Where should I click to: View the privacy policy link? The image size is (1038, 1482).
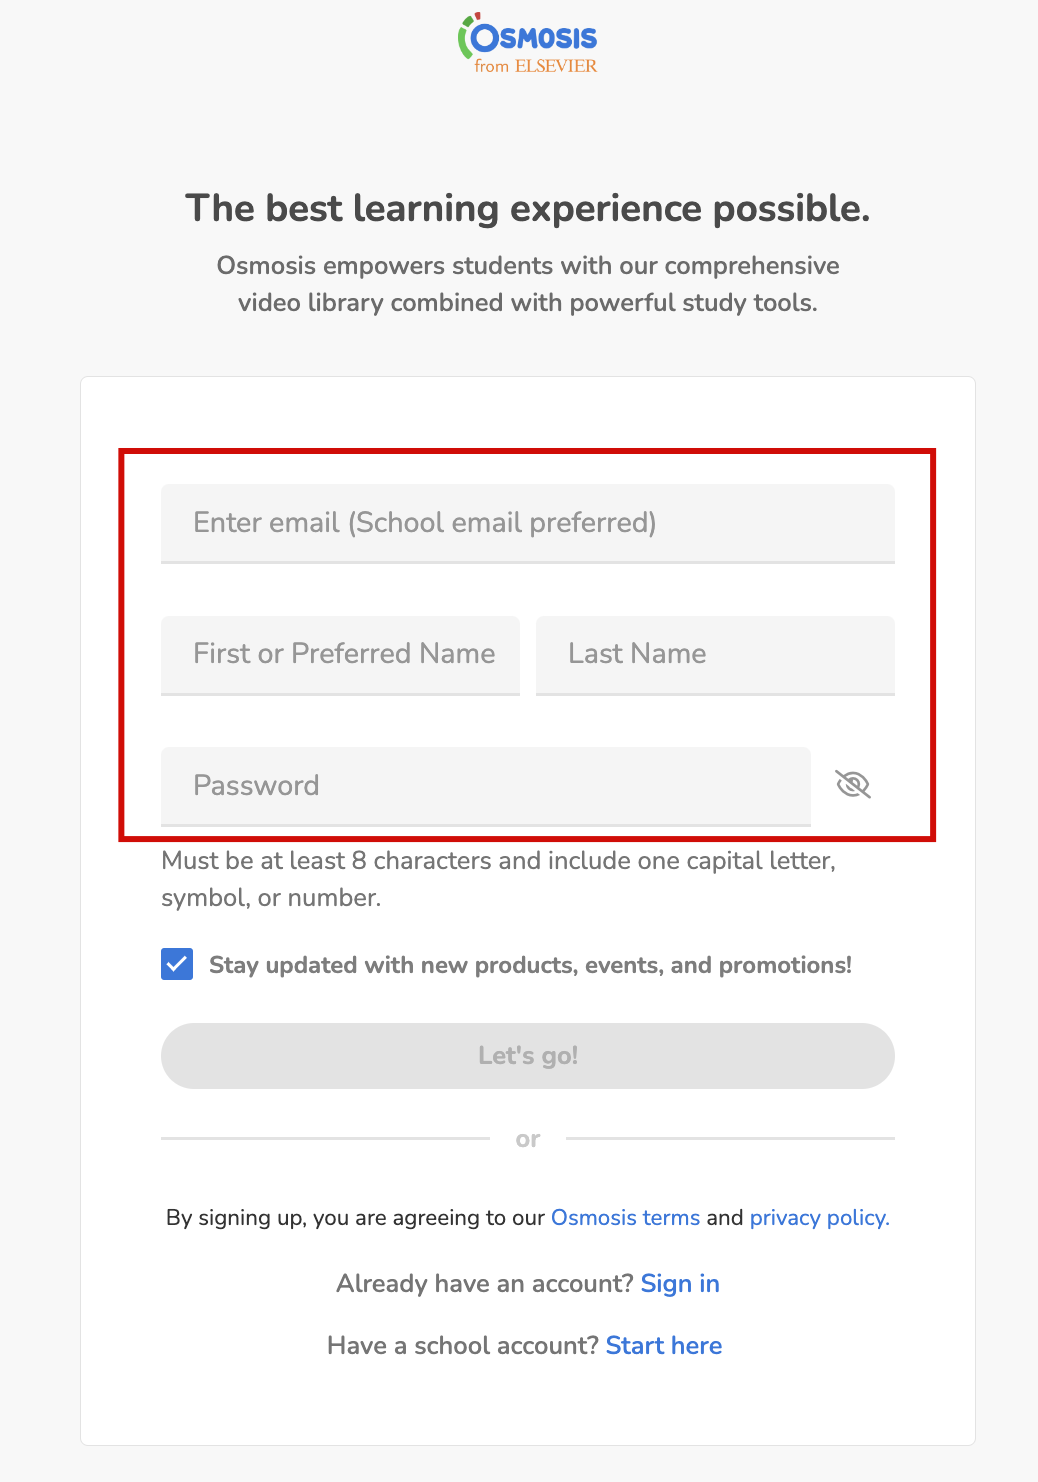(x=819, y=1218)
